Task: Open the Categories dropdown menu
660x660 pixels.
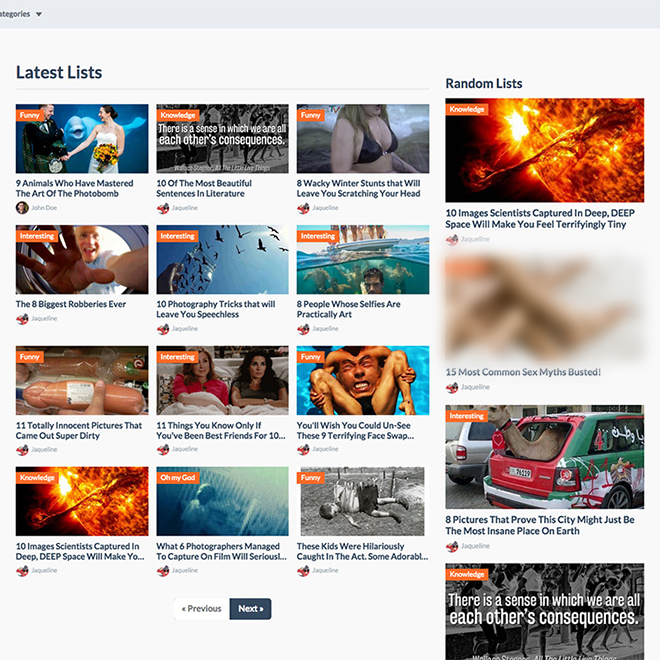Action: tap(20, 14)
